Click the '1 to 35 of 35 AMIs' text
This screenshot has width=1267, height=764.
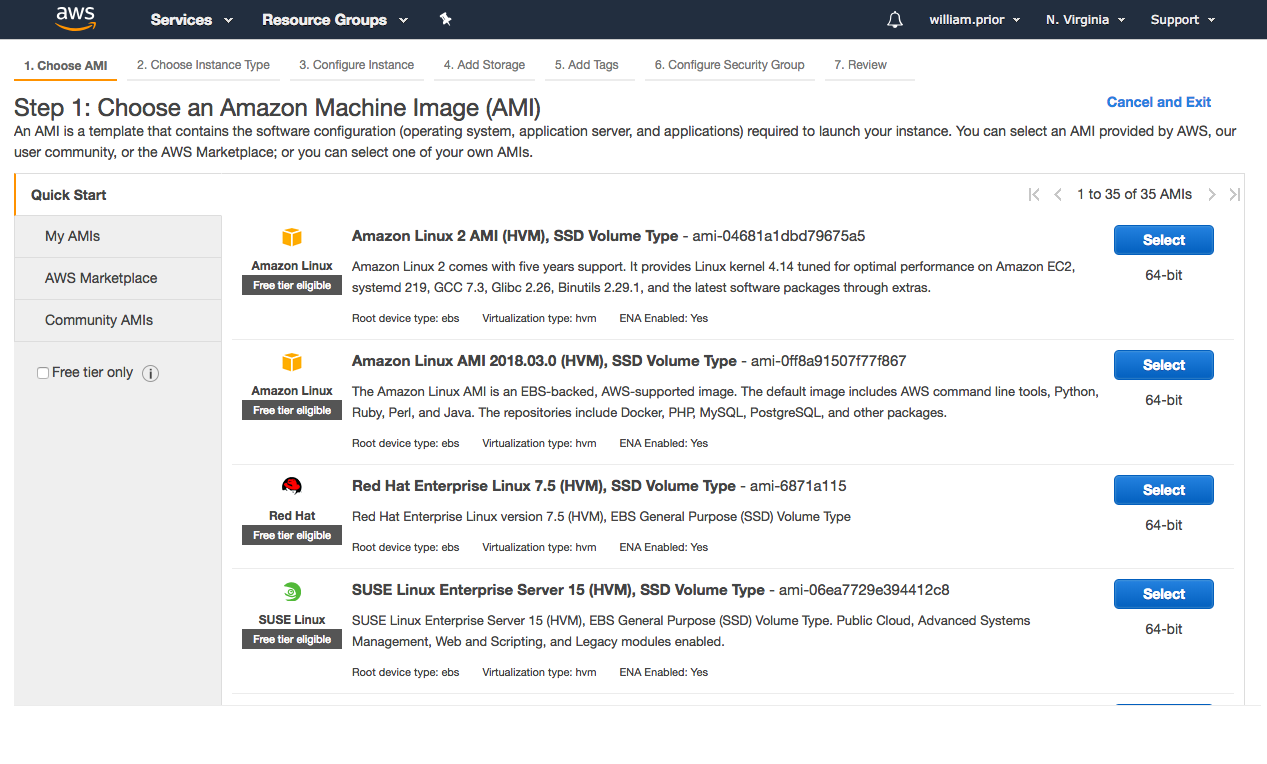tap(1134, 195)
